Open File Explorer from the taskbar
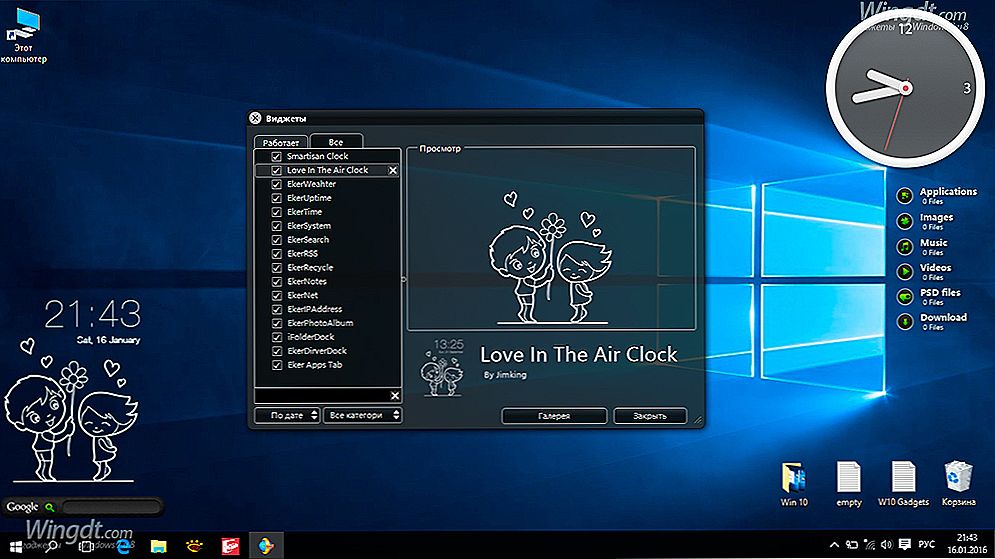995x559 pixels. pos(159,546)
